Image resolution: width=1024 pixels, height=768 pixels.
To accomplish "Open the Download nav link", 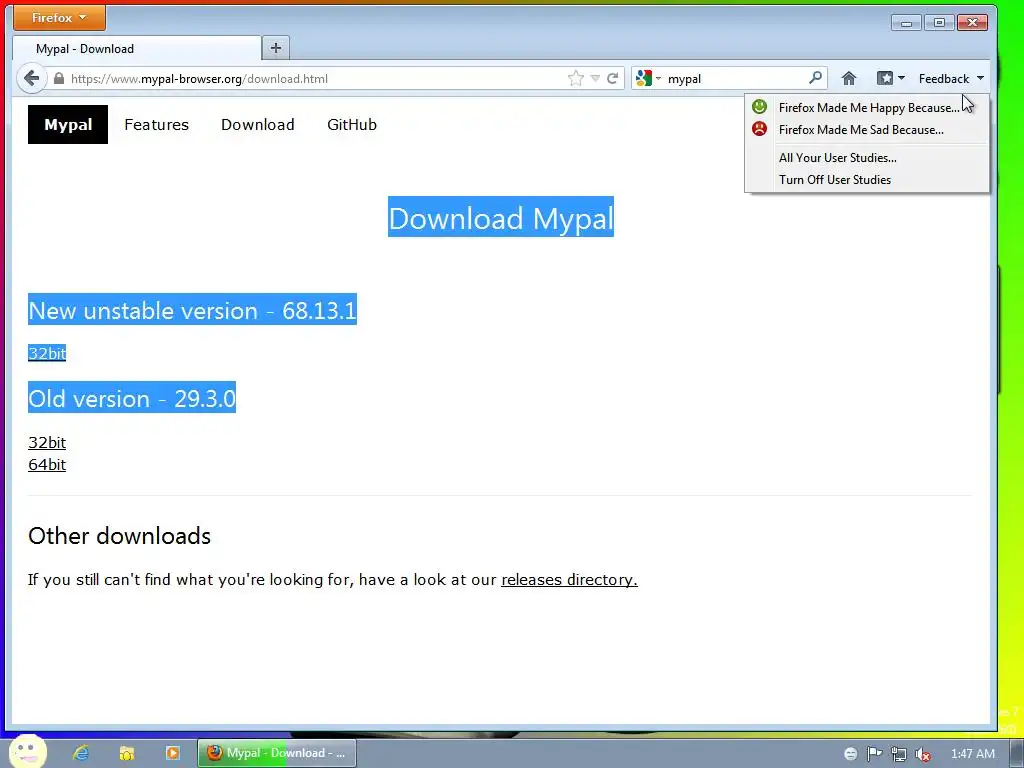I will pyautogui.click(x=258, y=125).
